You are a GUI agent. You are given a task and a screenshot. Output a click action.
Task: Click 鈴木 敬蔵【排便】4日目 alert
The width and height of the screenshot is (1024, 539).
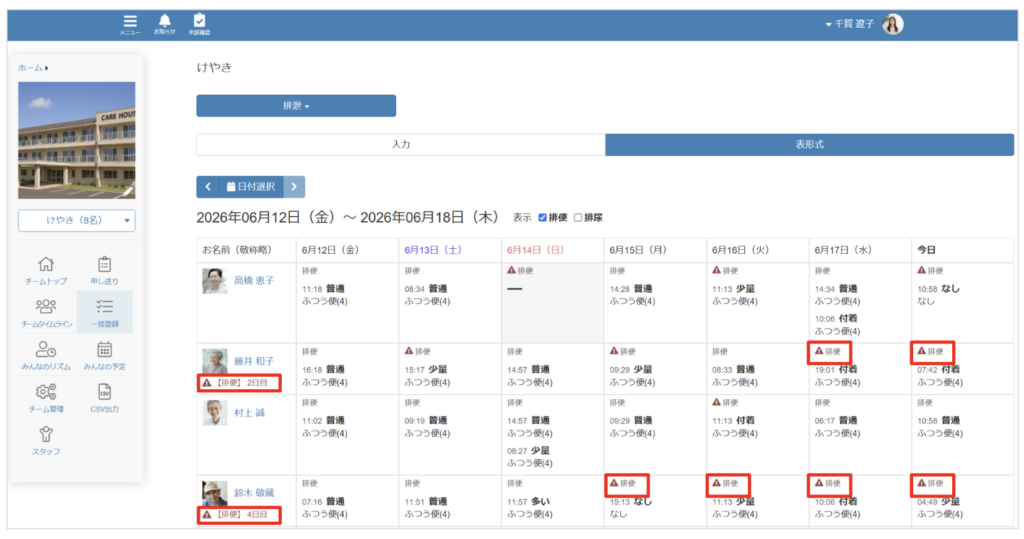[x=239, y=515]
